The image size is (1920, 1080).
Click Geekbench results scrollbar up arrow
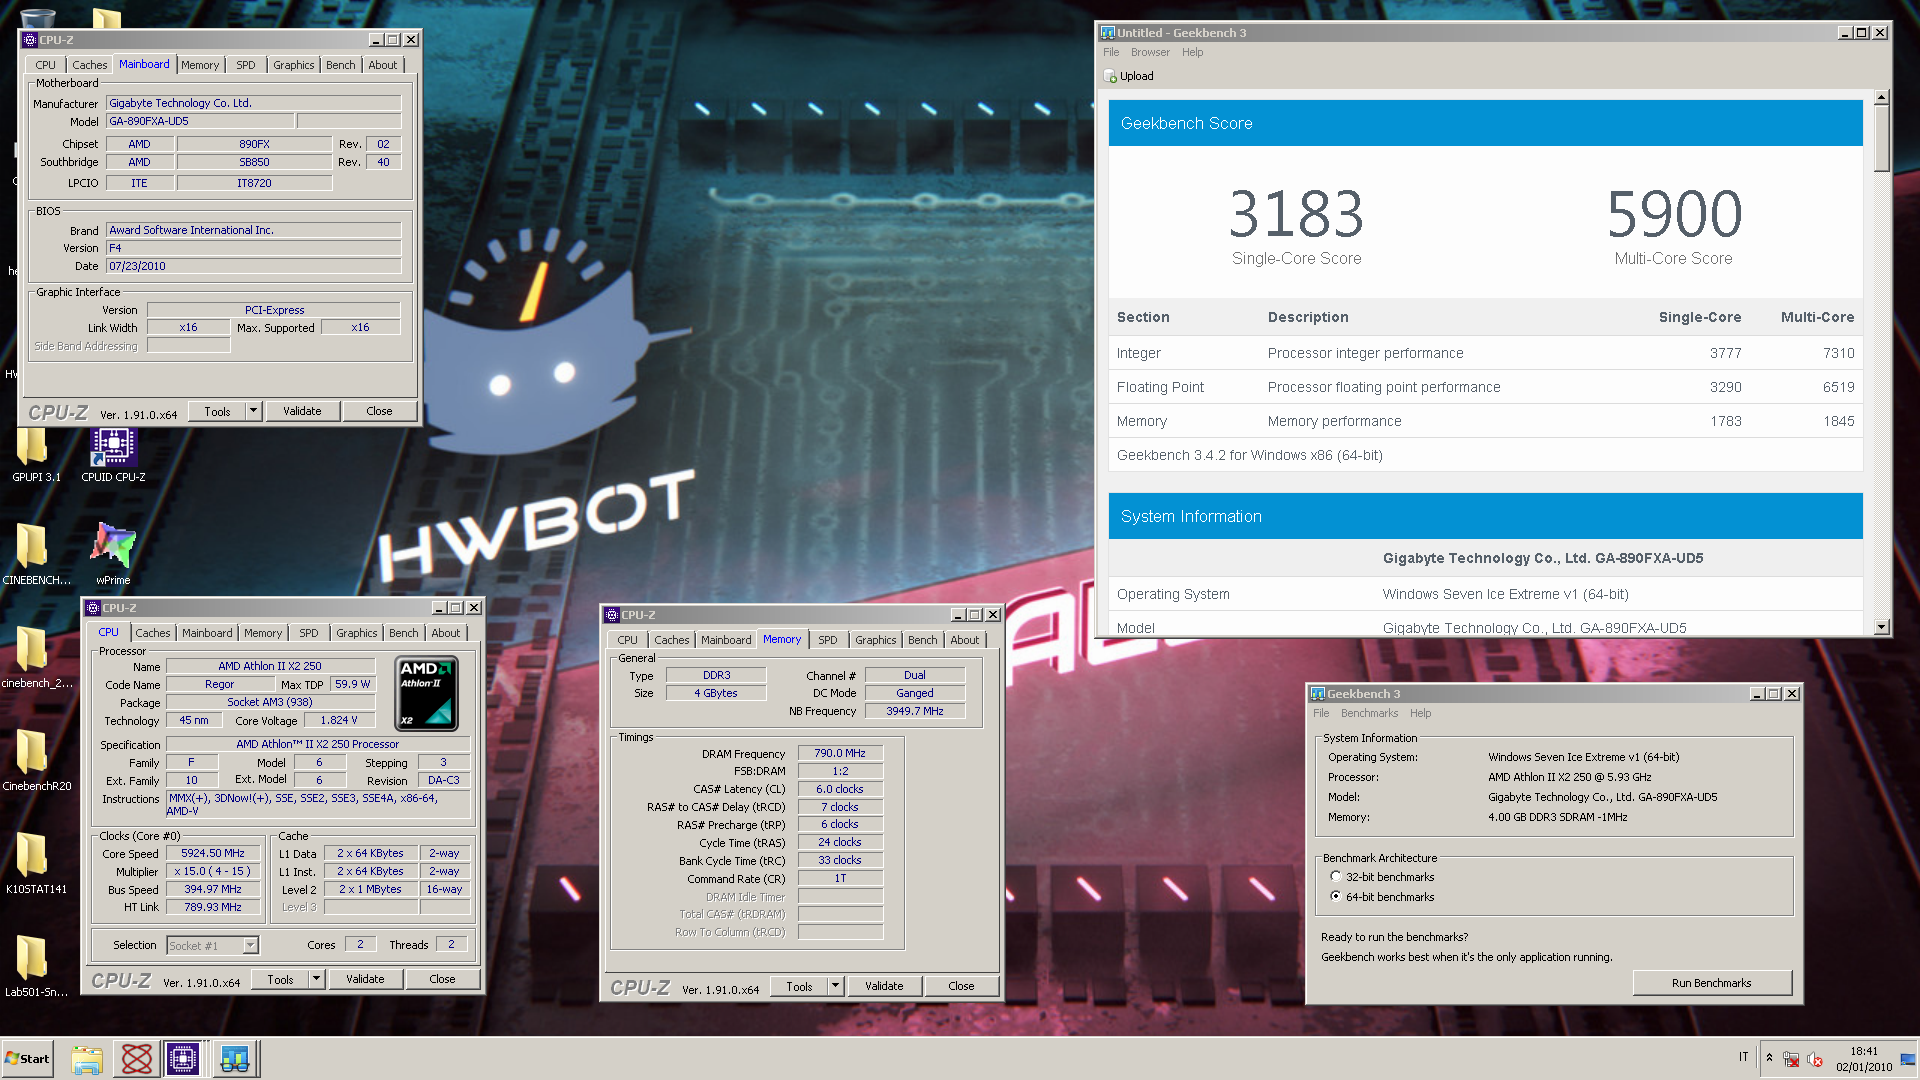(1881, 98)
